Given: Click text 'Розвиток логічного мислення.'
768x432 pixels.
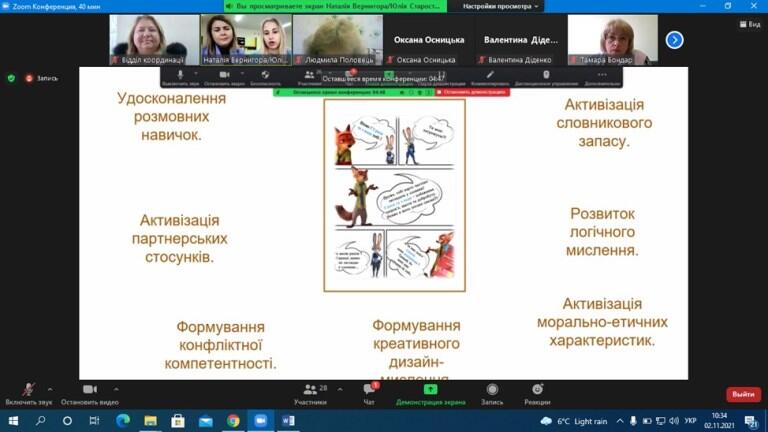Looking at the screenshot, I should pyautogui.click(x=602, y=232).
